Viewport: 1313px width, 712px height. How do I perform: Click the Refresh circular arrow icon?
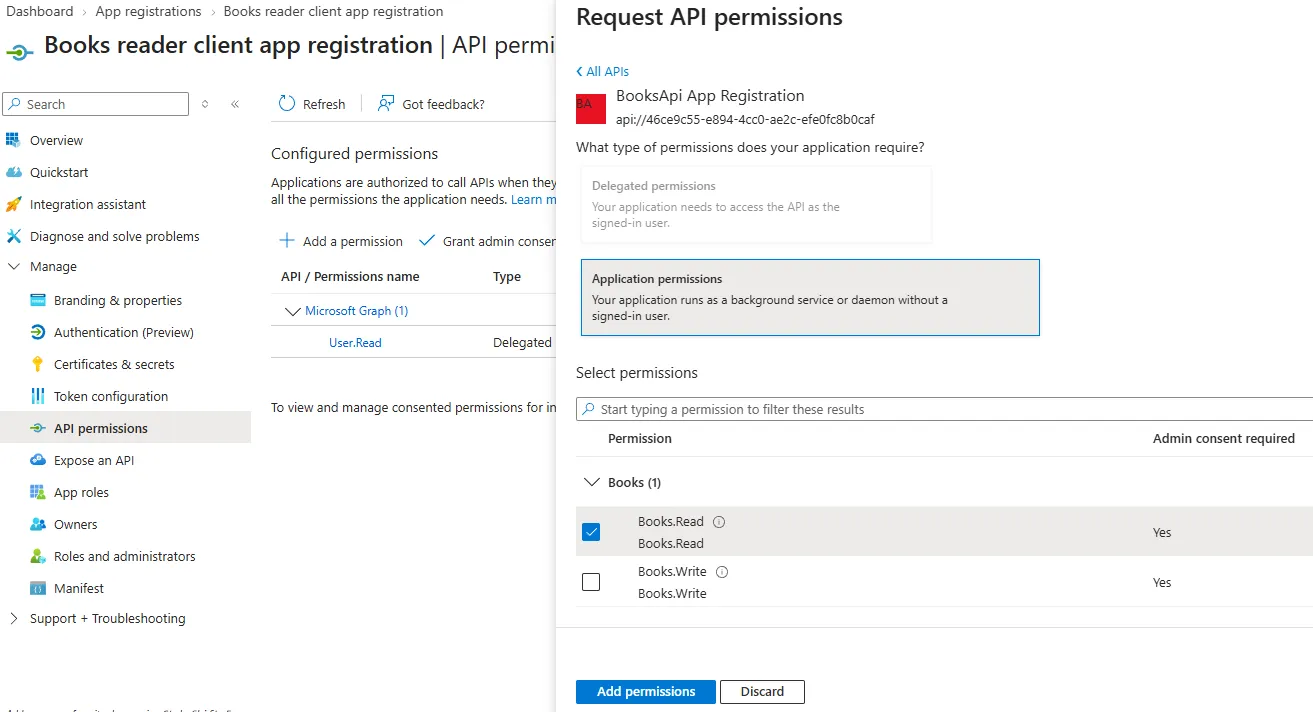pyautogui.click(x=287, y=103)
